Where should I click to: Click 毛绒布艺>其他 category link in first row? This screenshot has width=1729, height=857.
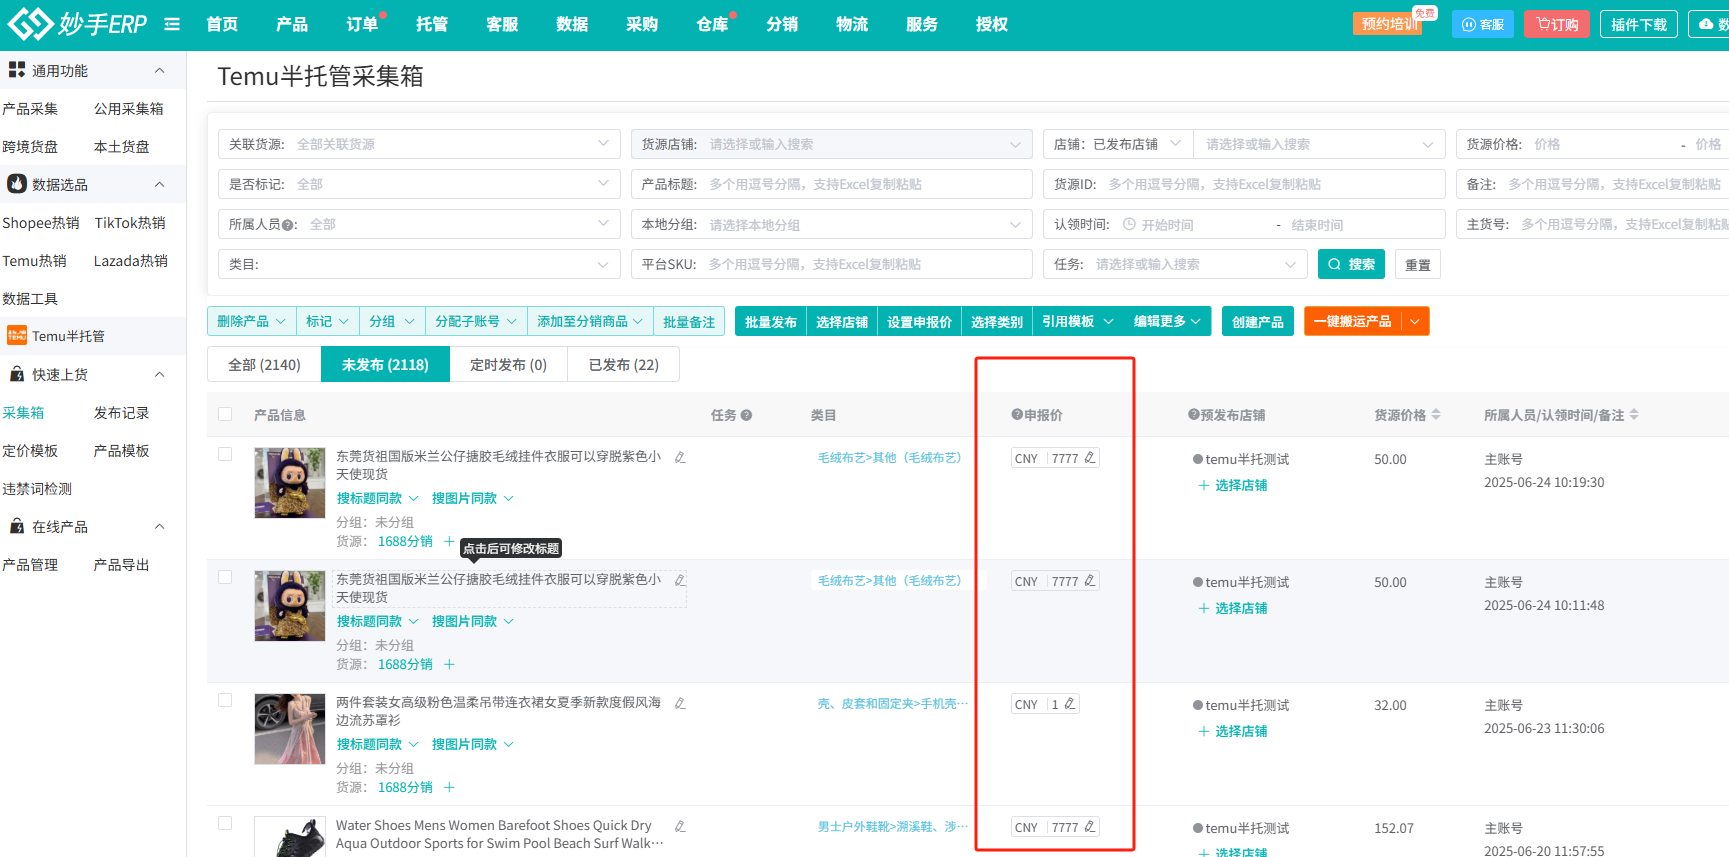tap(889, 457)
